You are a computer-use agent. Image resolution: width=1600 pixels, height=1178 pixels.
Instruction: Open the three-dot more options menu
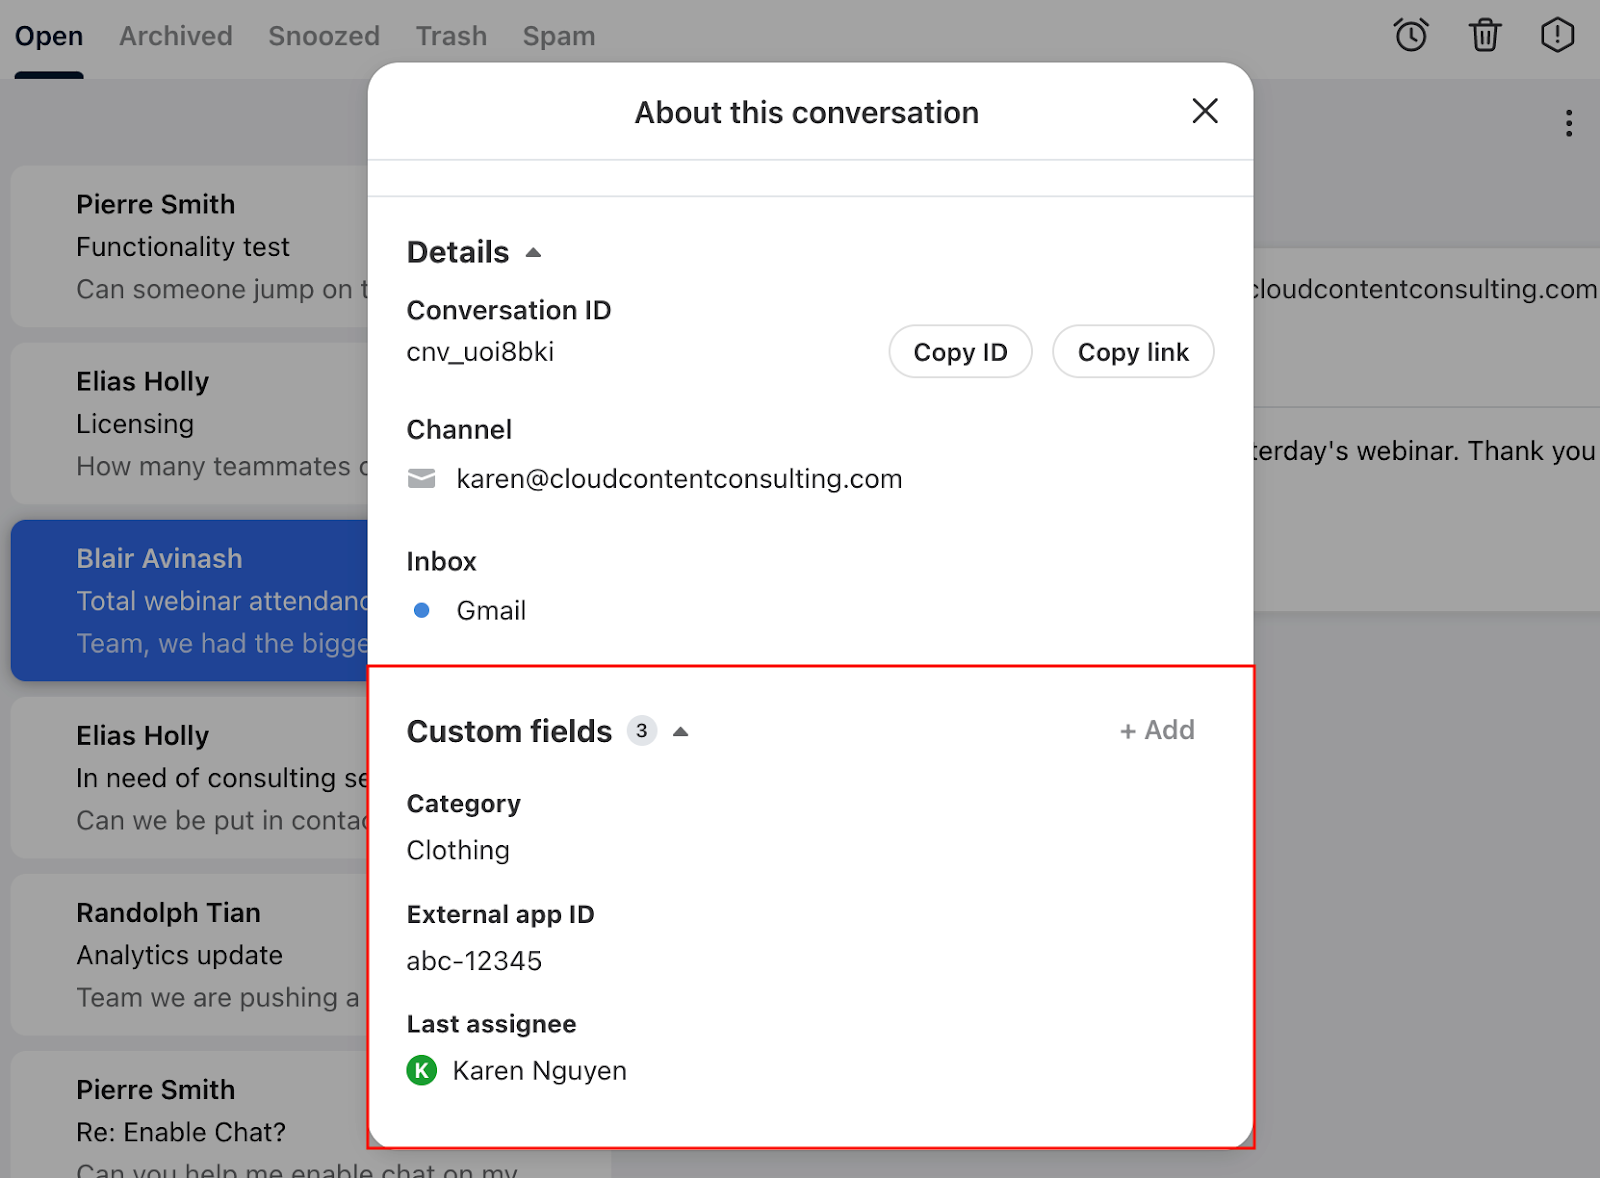pos(1569,123)
